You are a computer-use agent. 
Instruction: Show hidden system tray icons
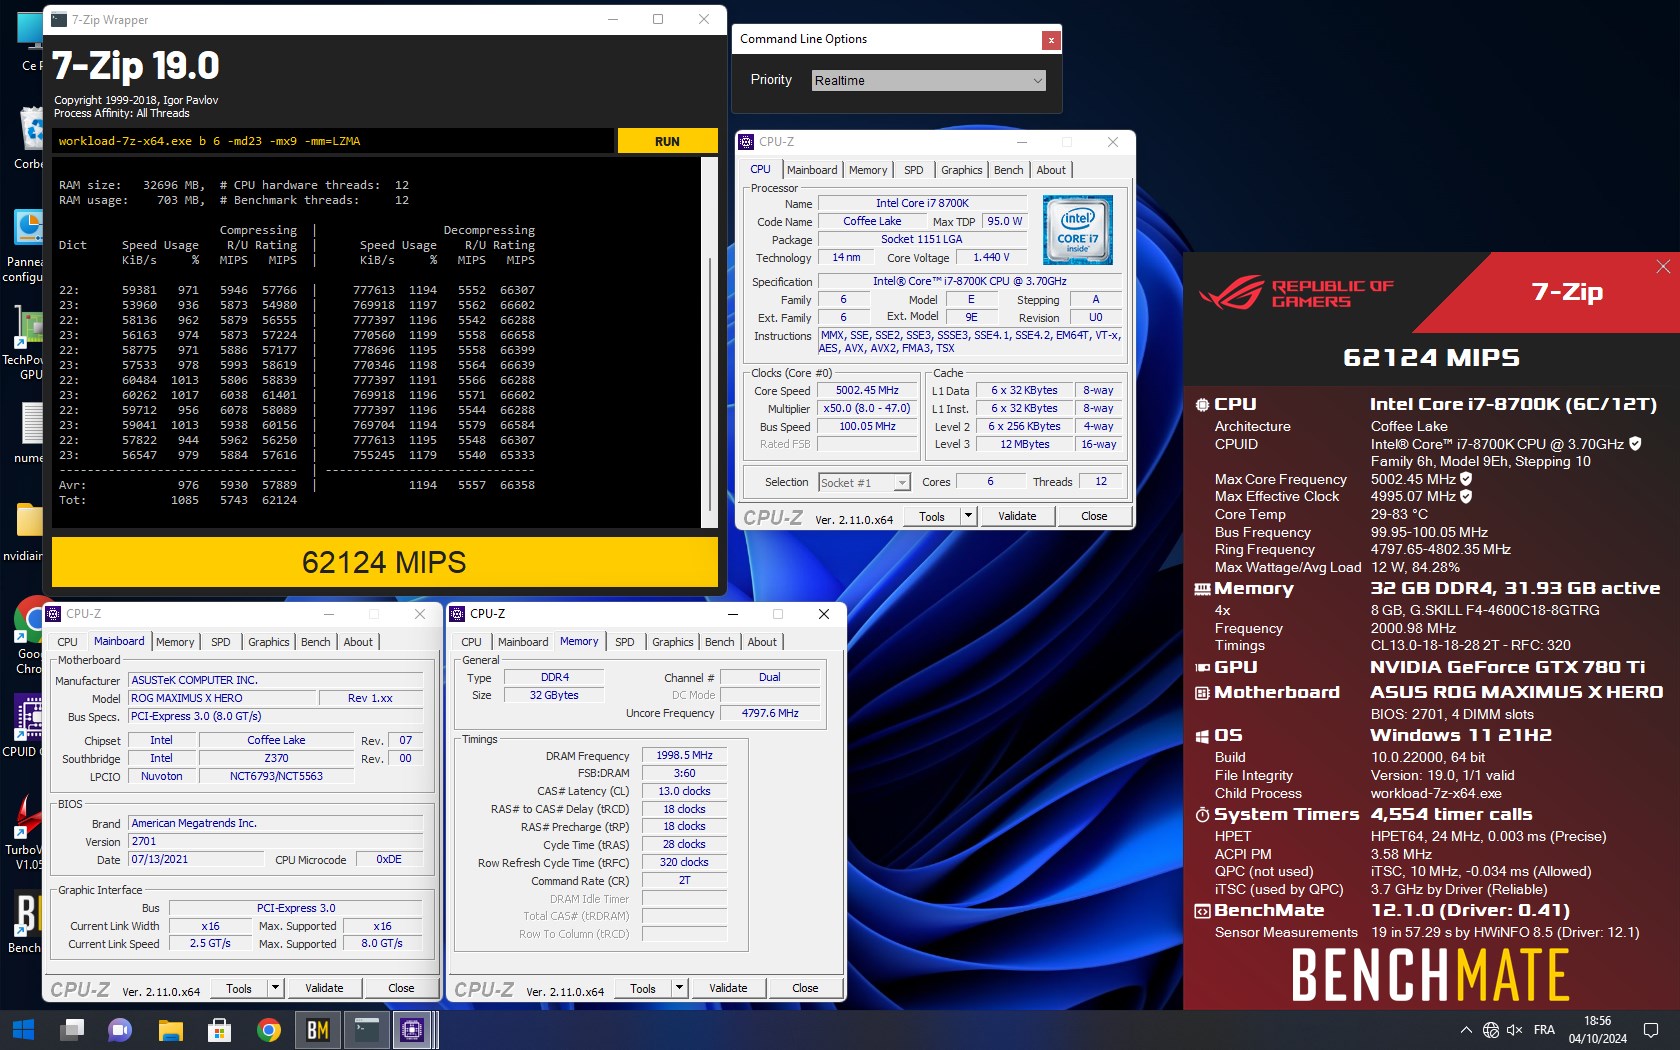(1466, 1030)
